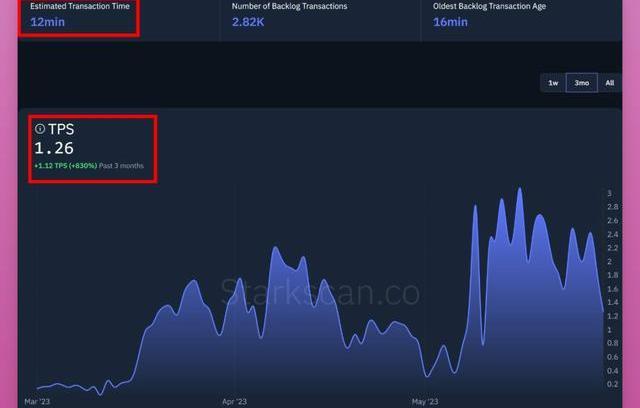Click the Past 3 months caption
Viewport: 640px width, 408px height.
point(120,165)
